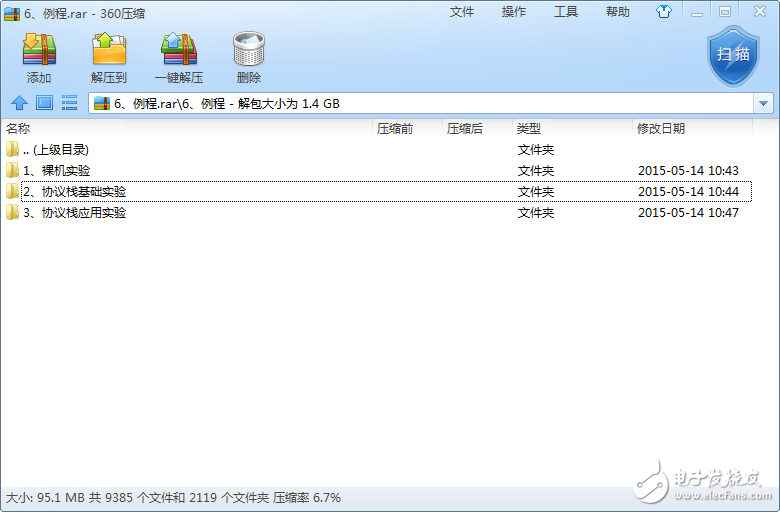This screenshot has width=780, height=512.
Task: Open the 工具 menu
Action: click(x=566, y=12)
